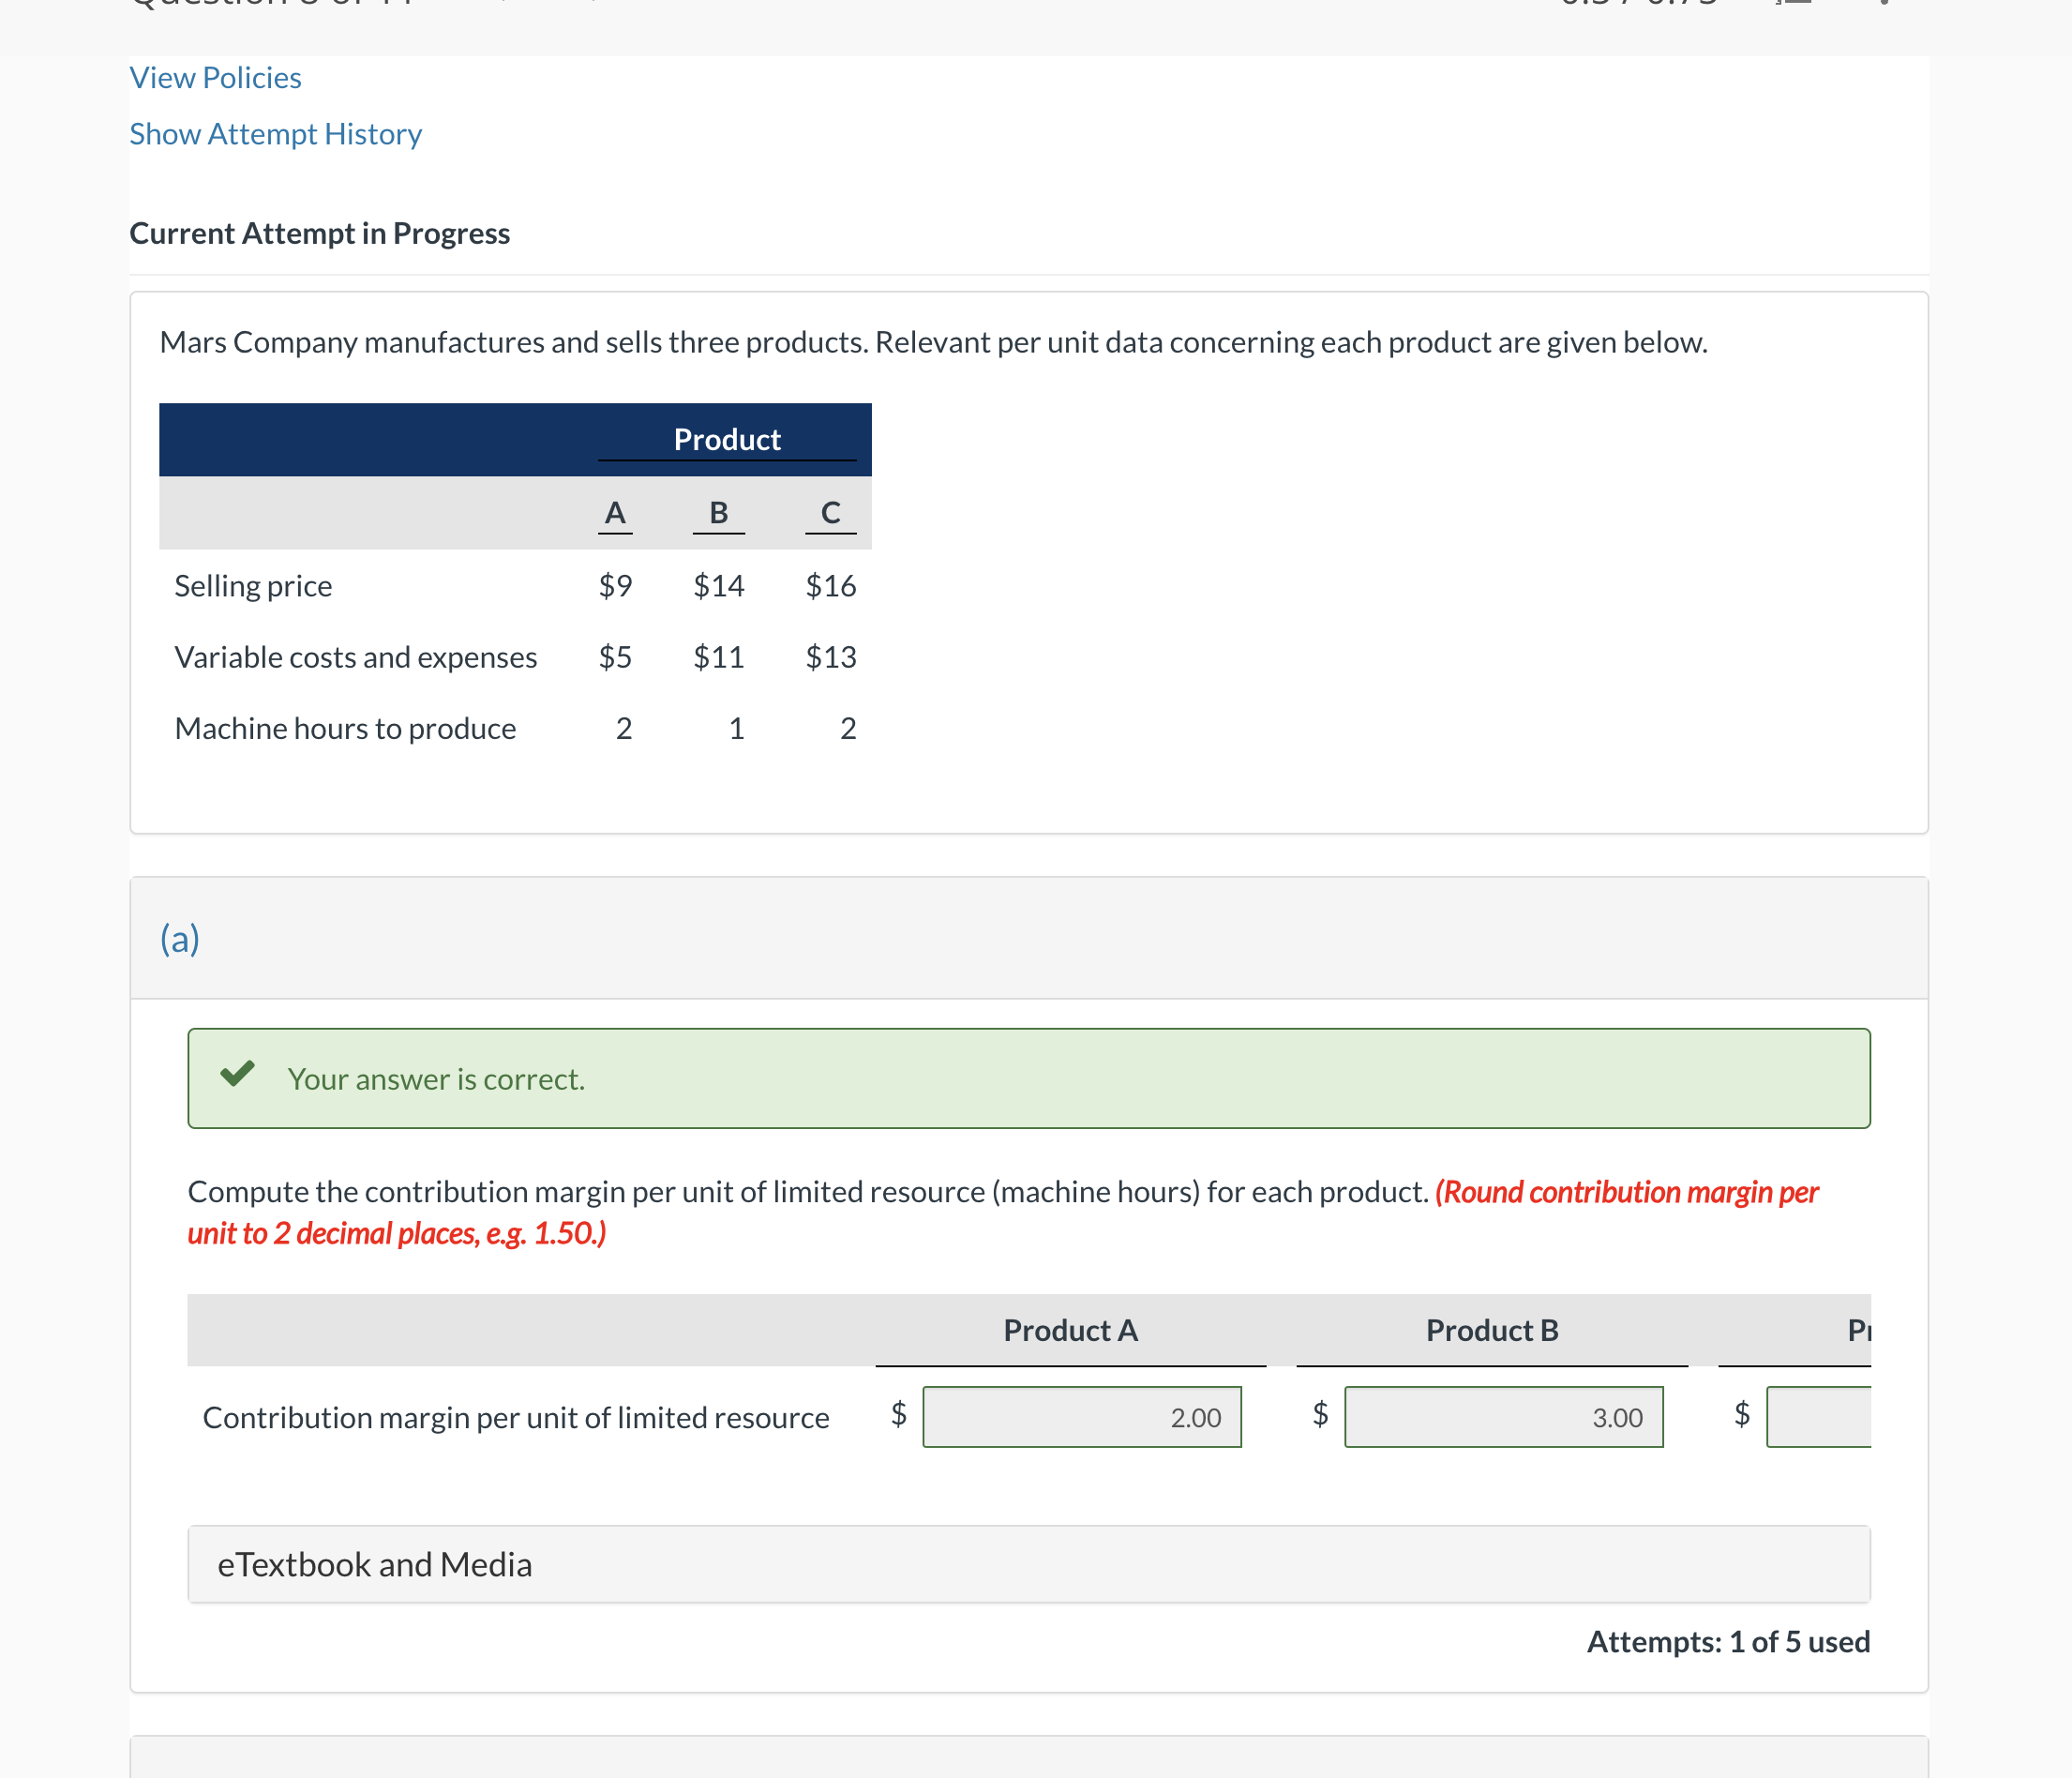Click the green checkmark correct answer icon
This screenshot has width=2072, height=1778.
236,1077
